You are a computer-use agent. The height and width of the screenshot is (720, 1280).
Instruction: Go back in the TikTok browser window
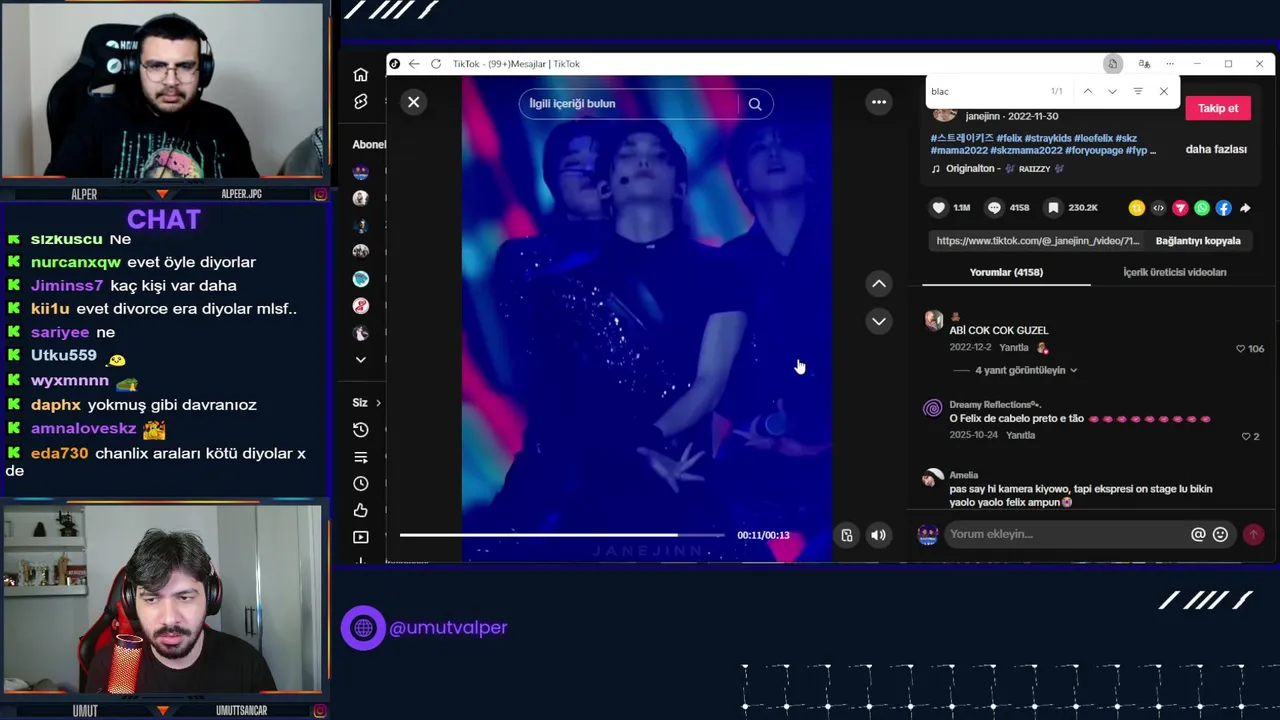click(x=414, y=64)
